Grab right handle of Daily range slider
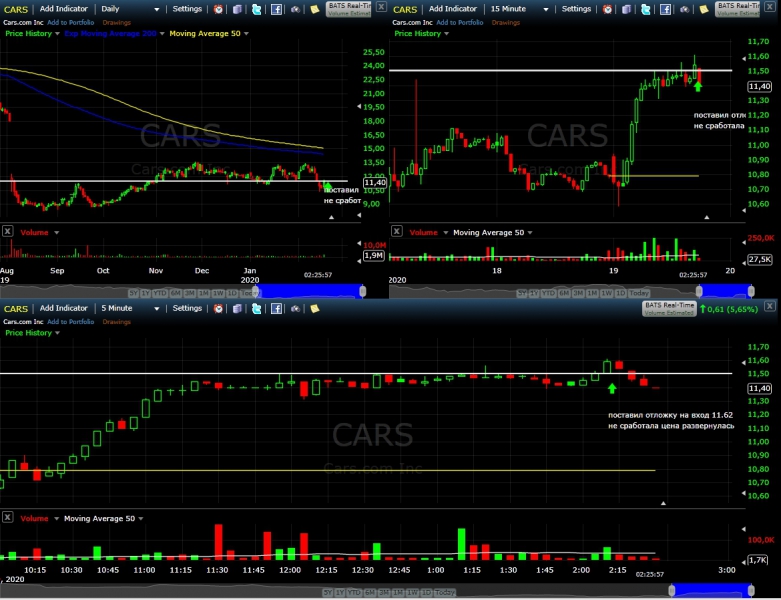This screenshot has width=781, height=600. pos(363,291)
